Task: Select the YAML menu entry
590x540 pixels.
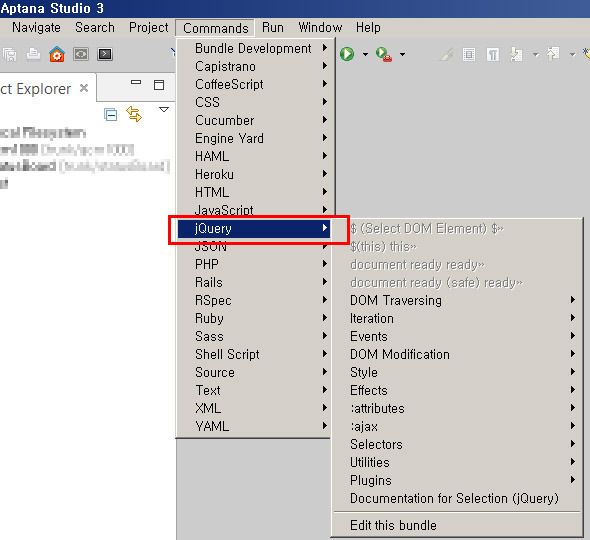Action: click(254, 426)
